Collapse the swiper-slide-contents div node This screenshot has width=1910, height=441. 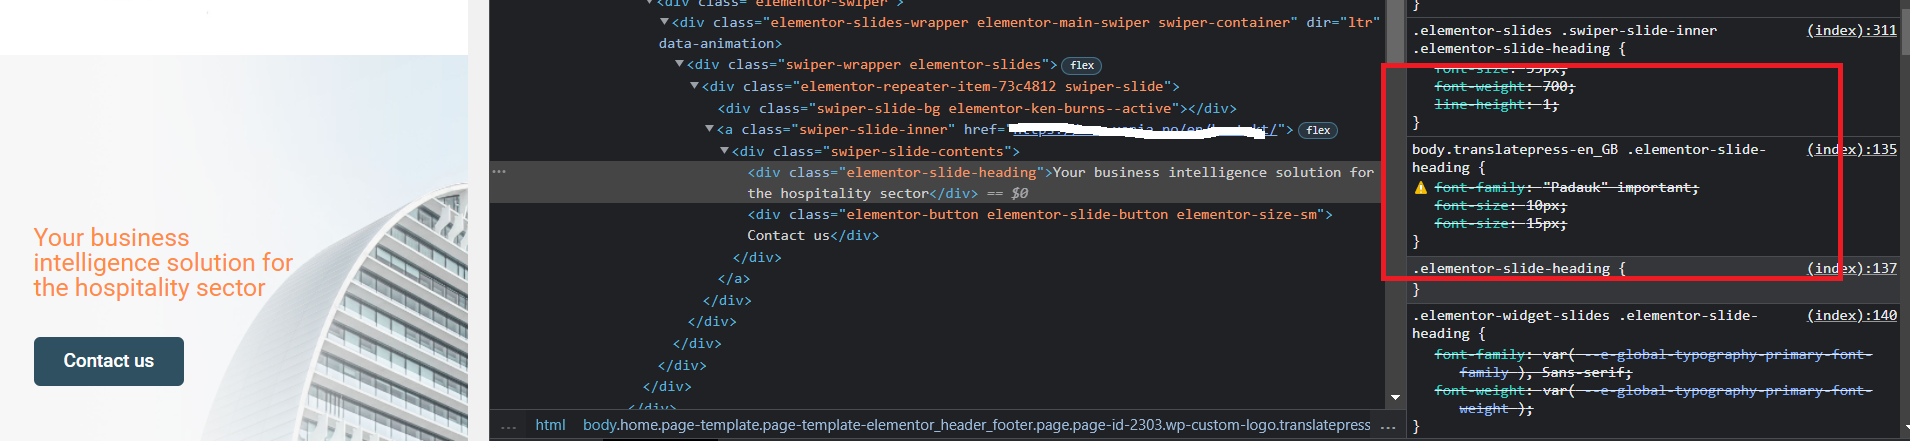point(724,151)
